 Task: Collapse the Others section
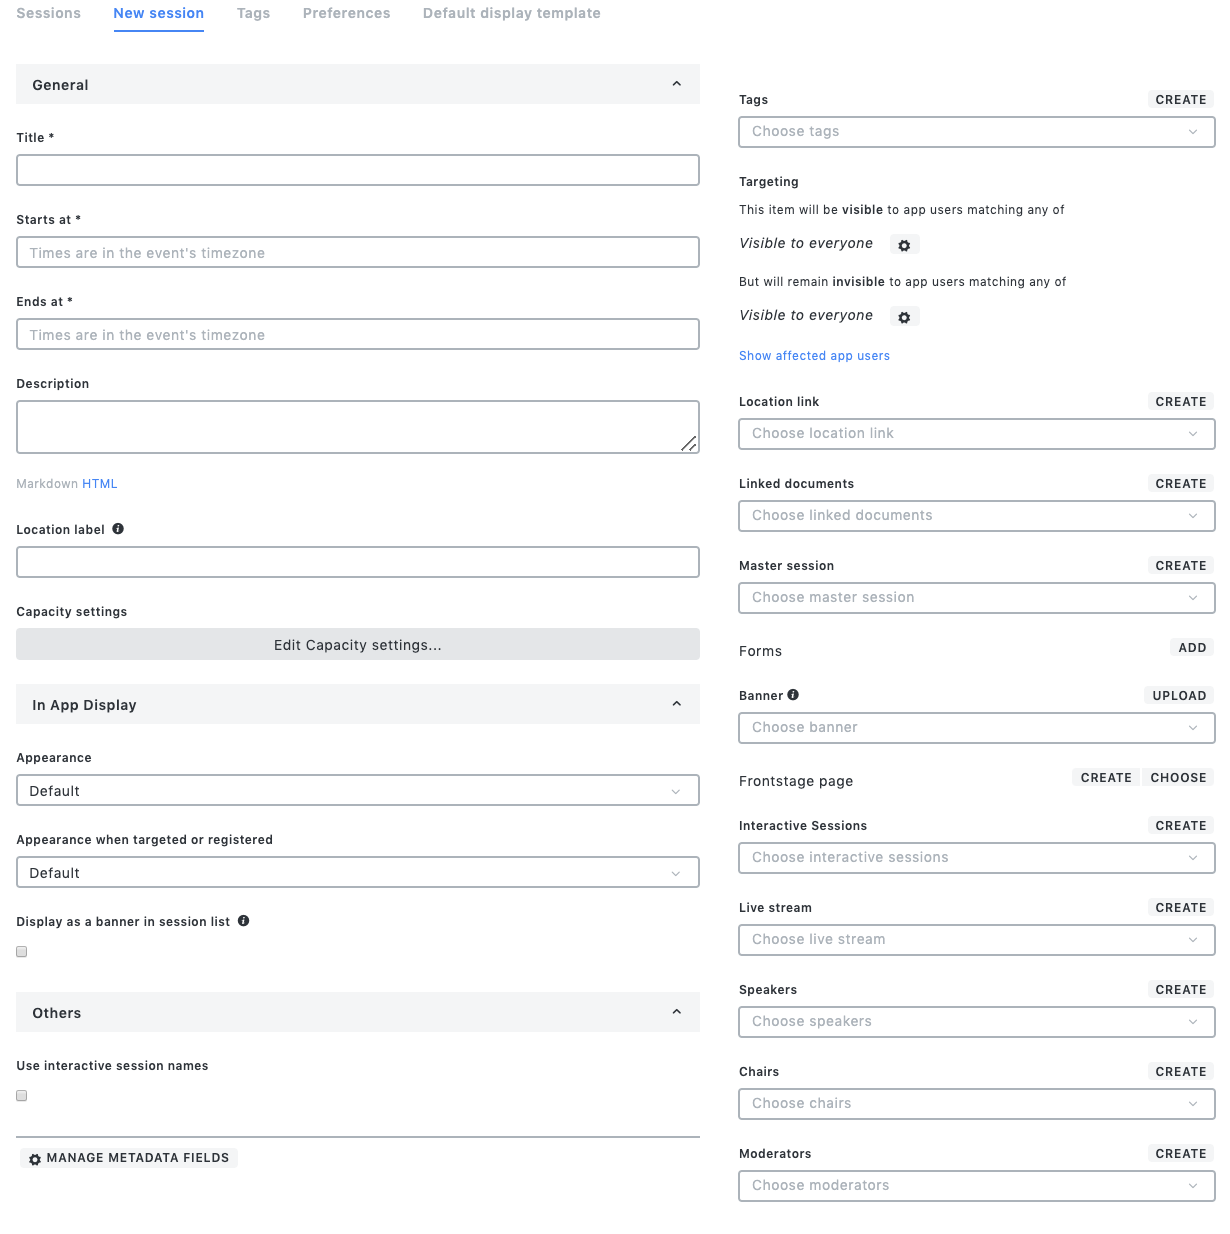676,1012
